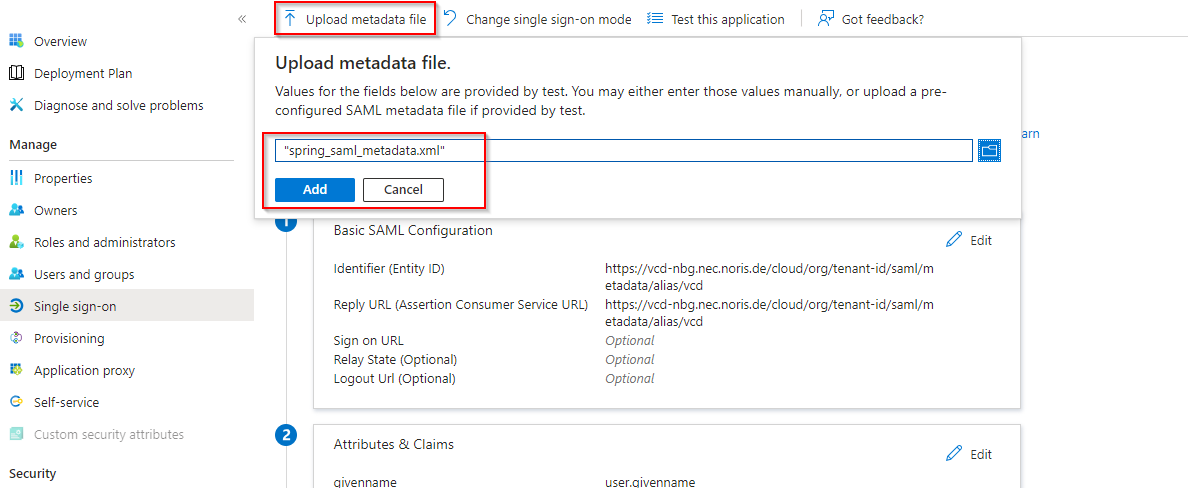Click Change single sign-on mode
This screenshot has width=1188, height=488.
pyautogui.click(x=537, y=19)
